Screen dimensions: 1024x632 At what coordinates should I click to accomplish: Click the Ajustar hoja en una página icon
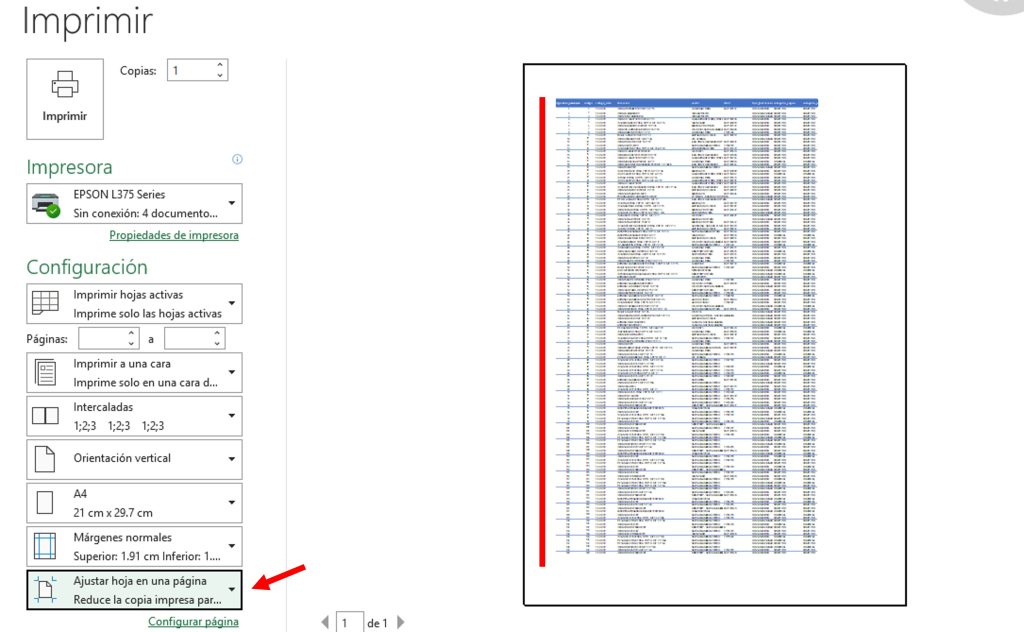pyautogui.click(x=46, y=590)
